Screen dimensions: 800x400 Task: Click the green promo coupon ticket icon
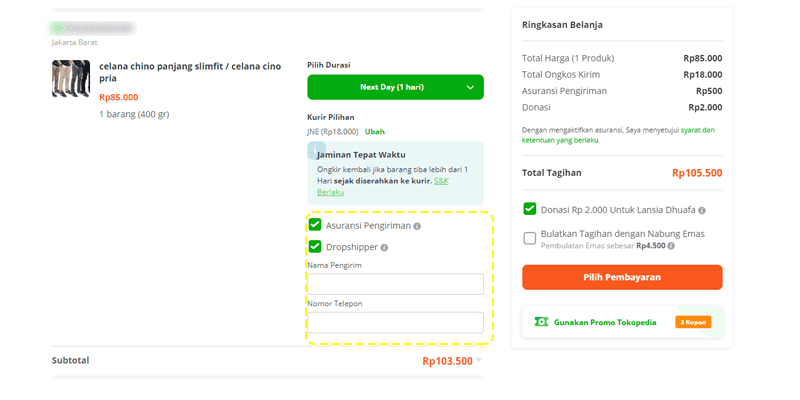(541, 322)
